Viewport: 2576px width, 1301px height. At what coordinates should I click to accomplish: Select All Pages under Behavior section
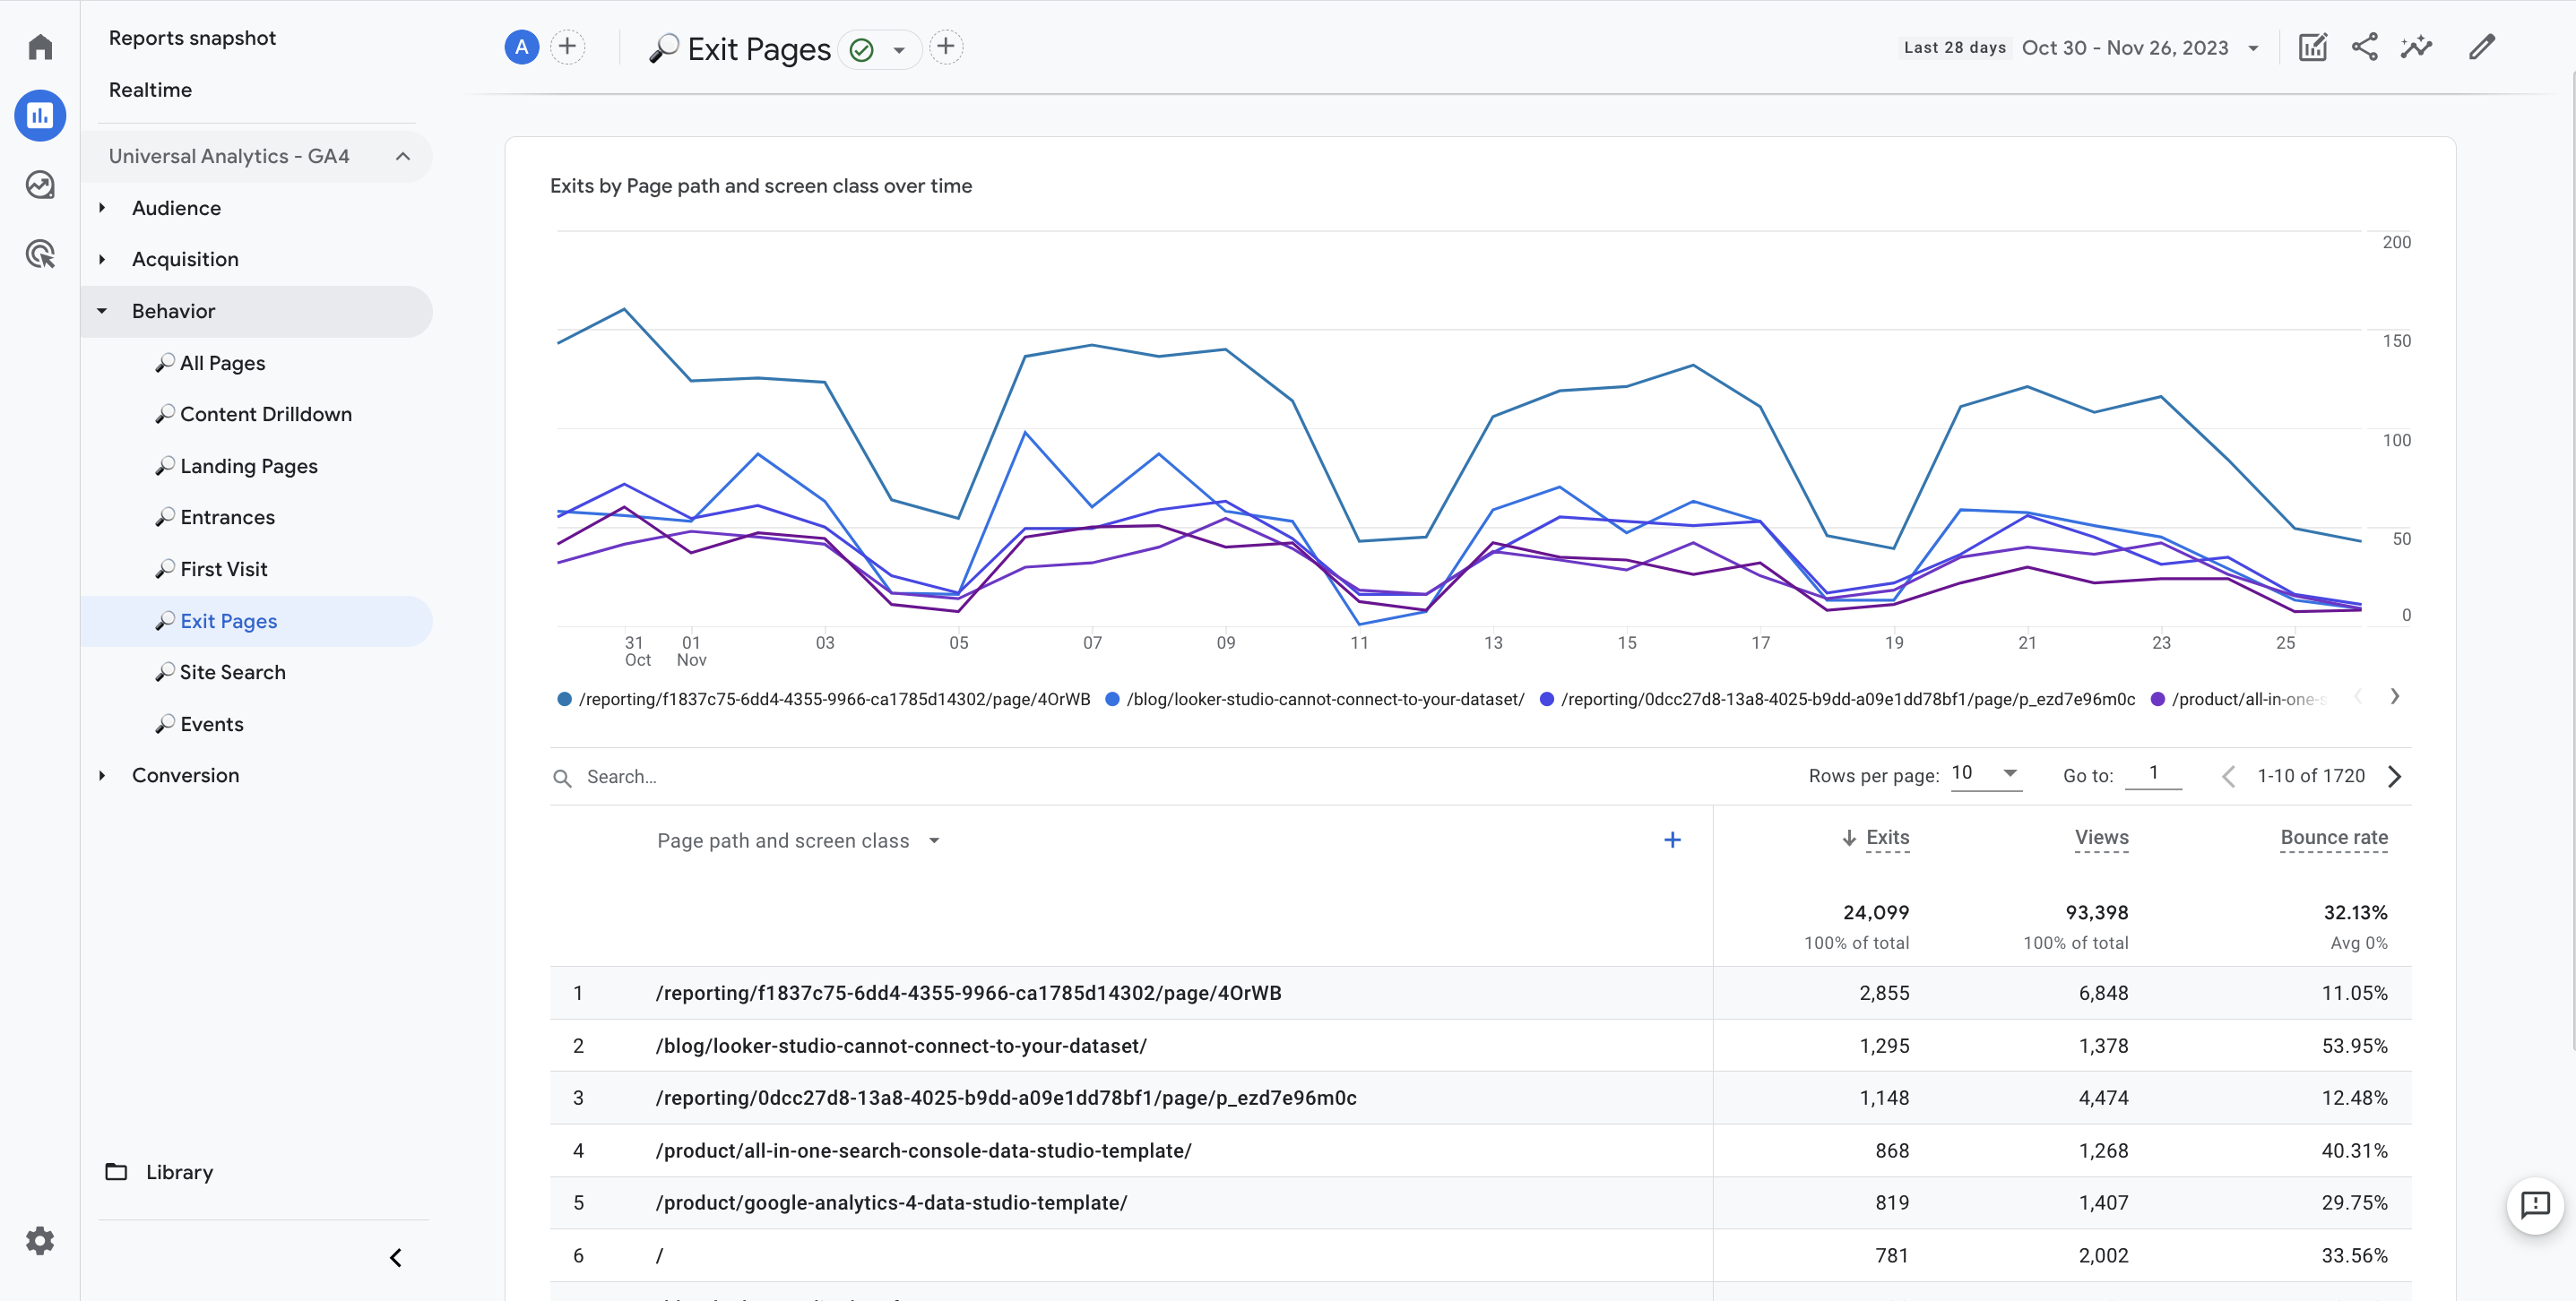coord(220,362)
